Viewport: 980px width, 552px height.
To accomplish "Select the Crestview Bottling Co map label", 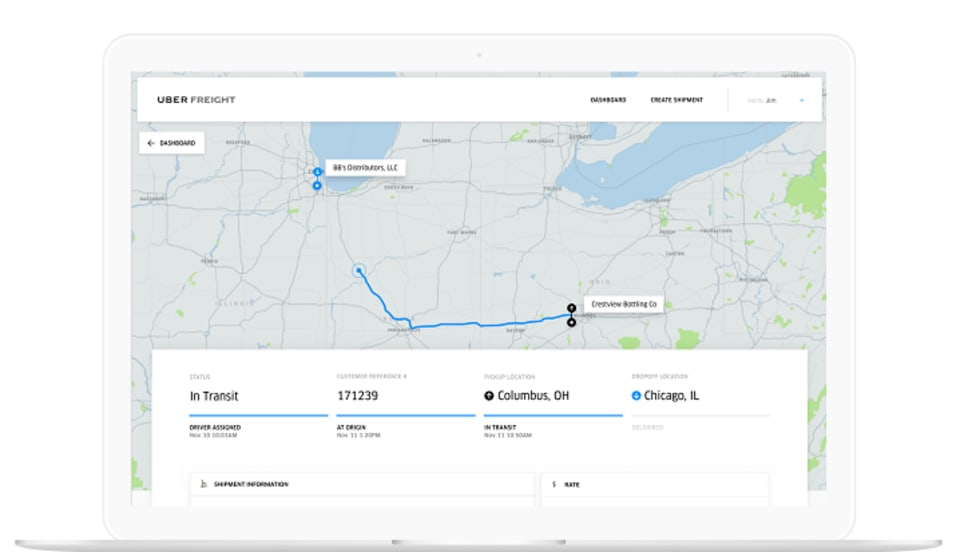I will [x=624, y=304].
